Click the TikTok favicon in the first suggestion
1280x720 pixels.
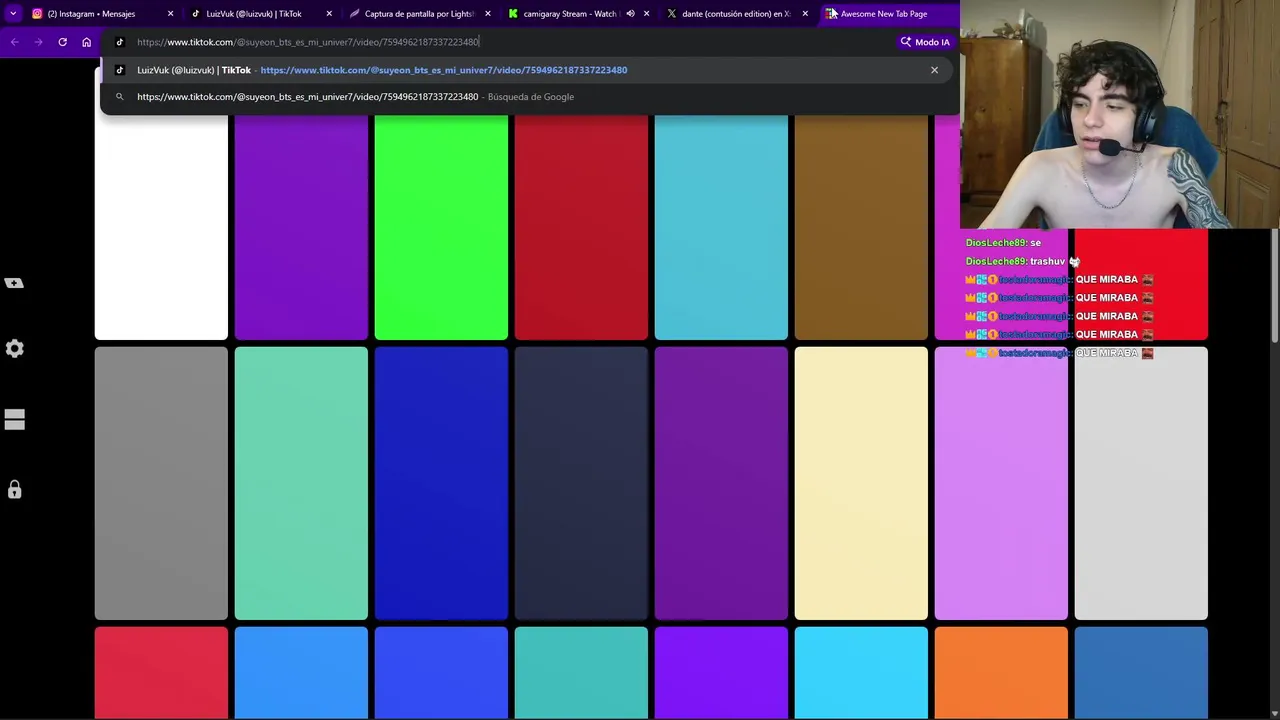click(119, 70)
